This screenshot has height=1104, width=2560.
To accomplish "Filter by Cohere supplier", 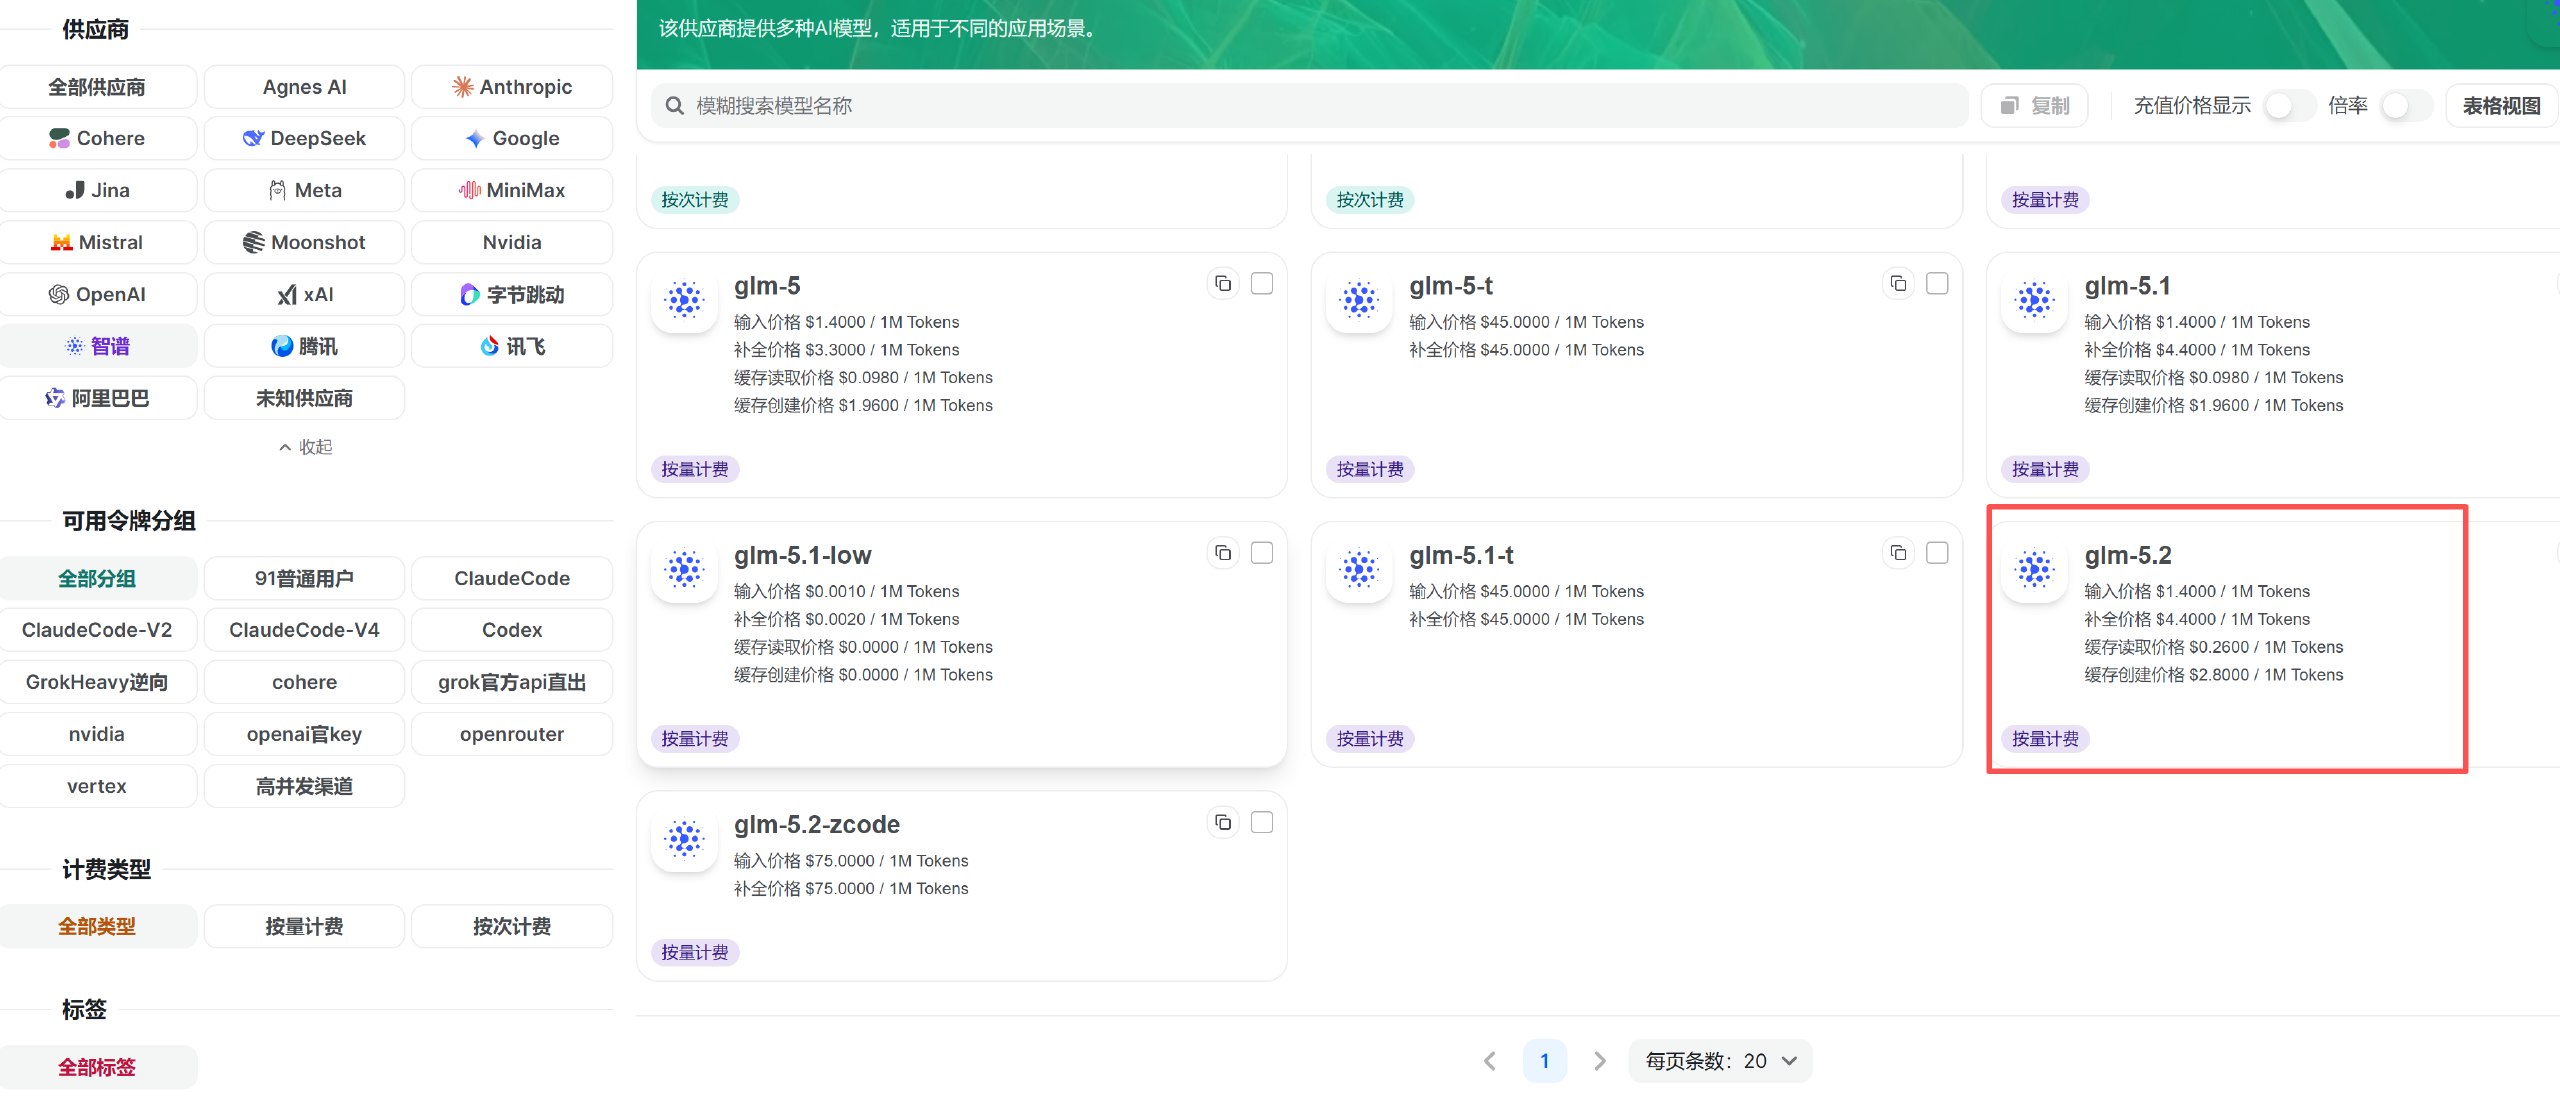I will click(x=97, y=138).
